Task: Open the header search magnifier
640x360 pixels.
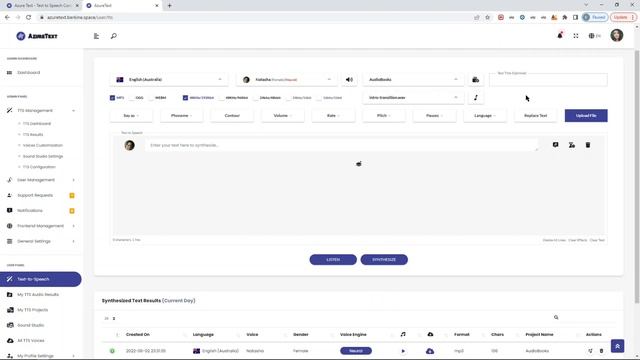Action: tap(113, 36)
